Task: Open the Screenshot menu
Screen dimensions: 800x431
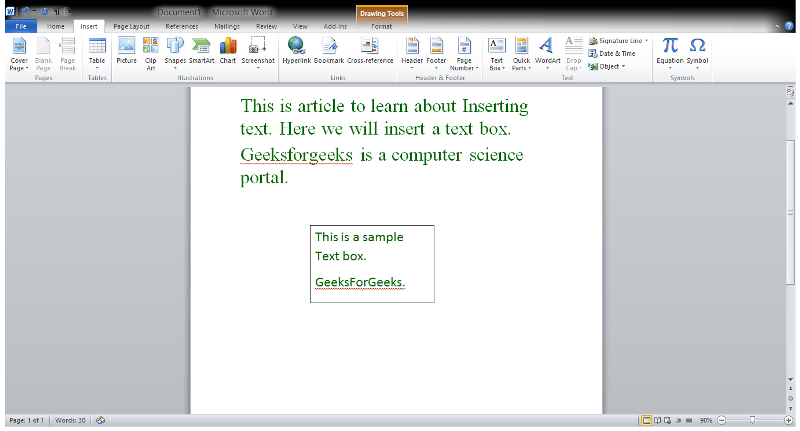Action: coord(258,54)
